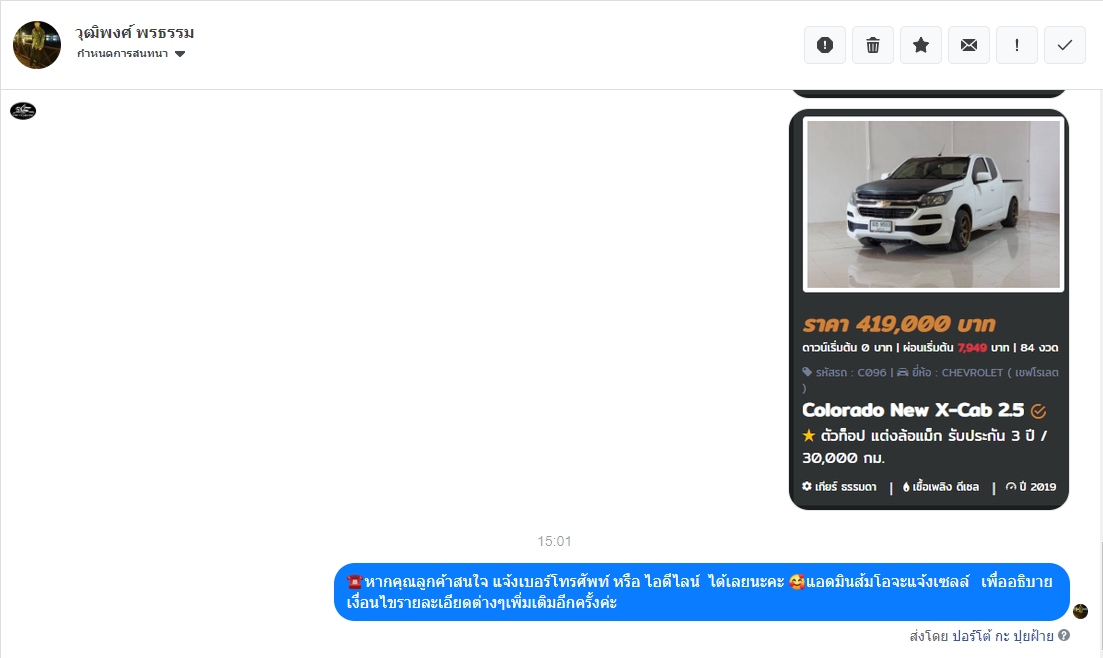Click the verified badge next to X-Cab 2.5

[1038, 411]
